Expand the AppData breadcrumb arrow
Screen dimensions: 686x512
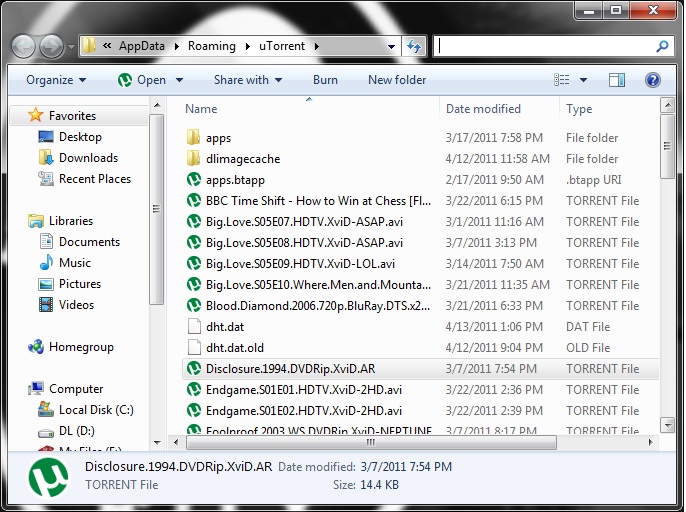(x=177, y=46)
